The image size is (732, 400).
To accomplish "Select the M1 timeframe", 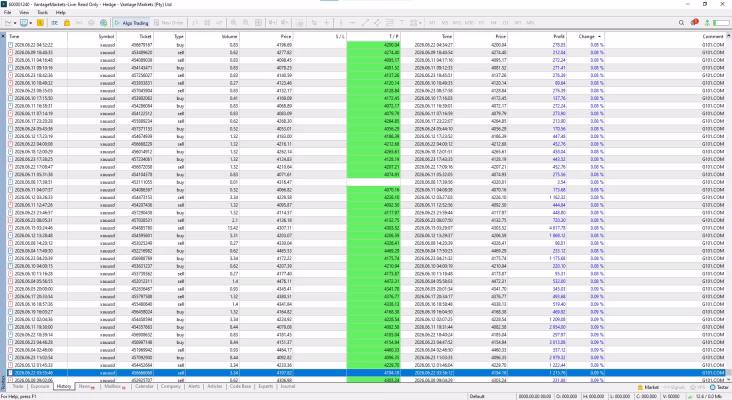I will pyautogui.click(x=432, y=22).
